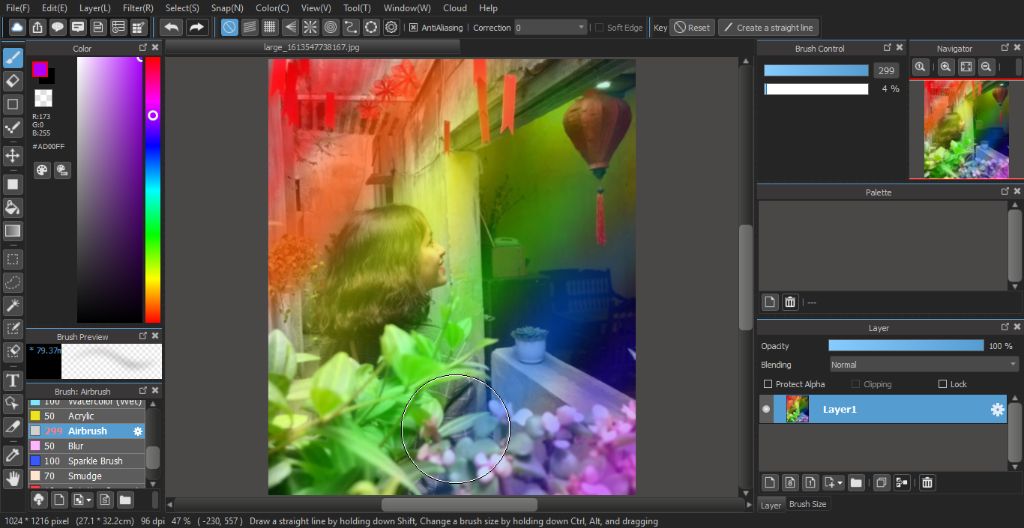Switch to large_1613547738167.jpg document tab
The height and width of the screenshot is (528, 1024).
coord(312,47)
